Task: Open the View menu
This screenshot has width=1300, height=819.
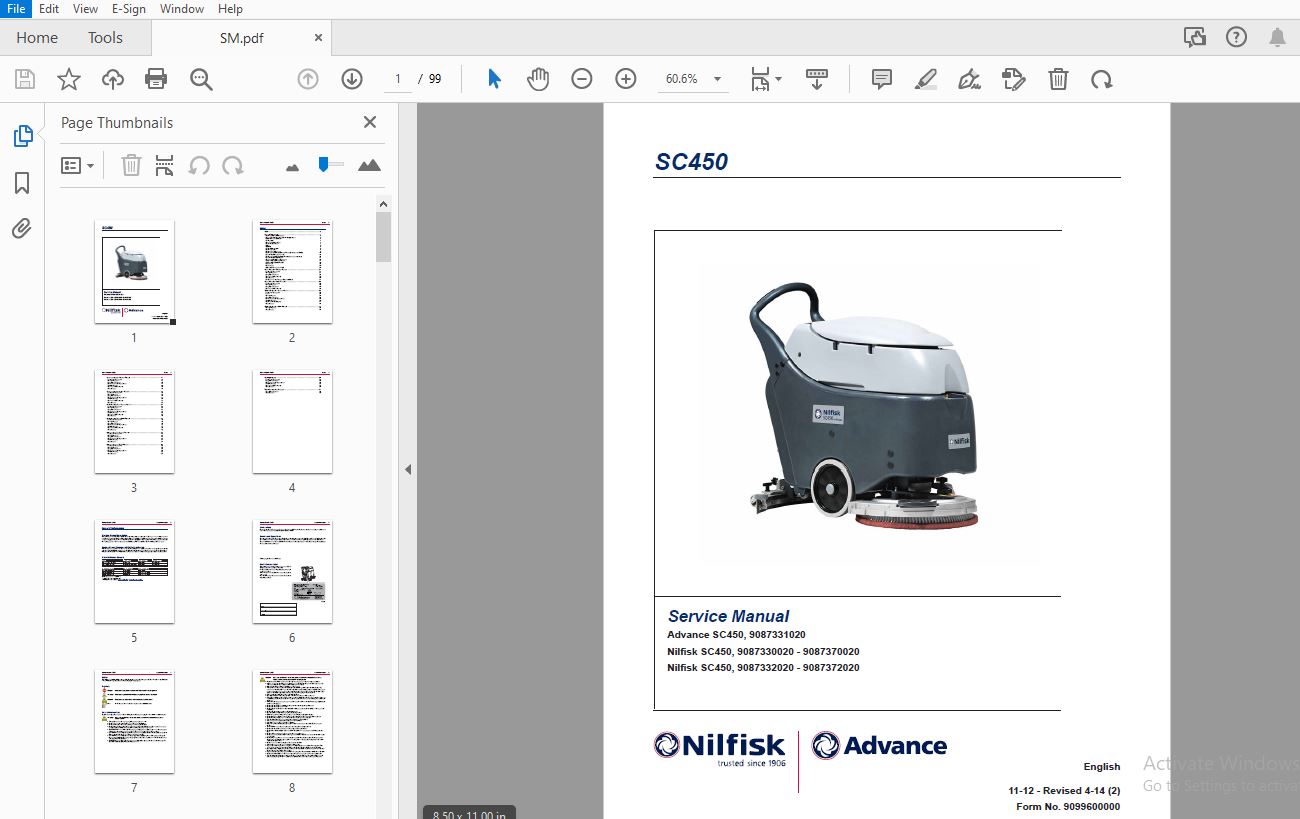Action: (86, 8)
